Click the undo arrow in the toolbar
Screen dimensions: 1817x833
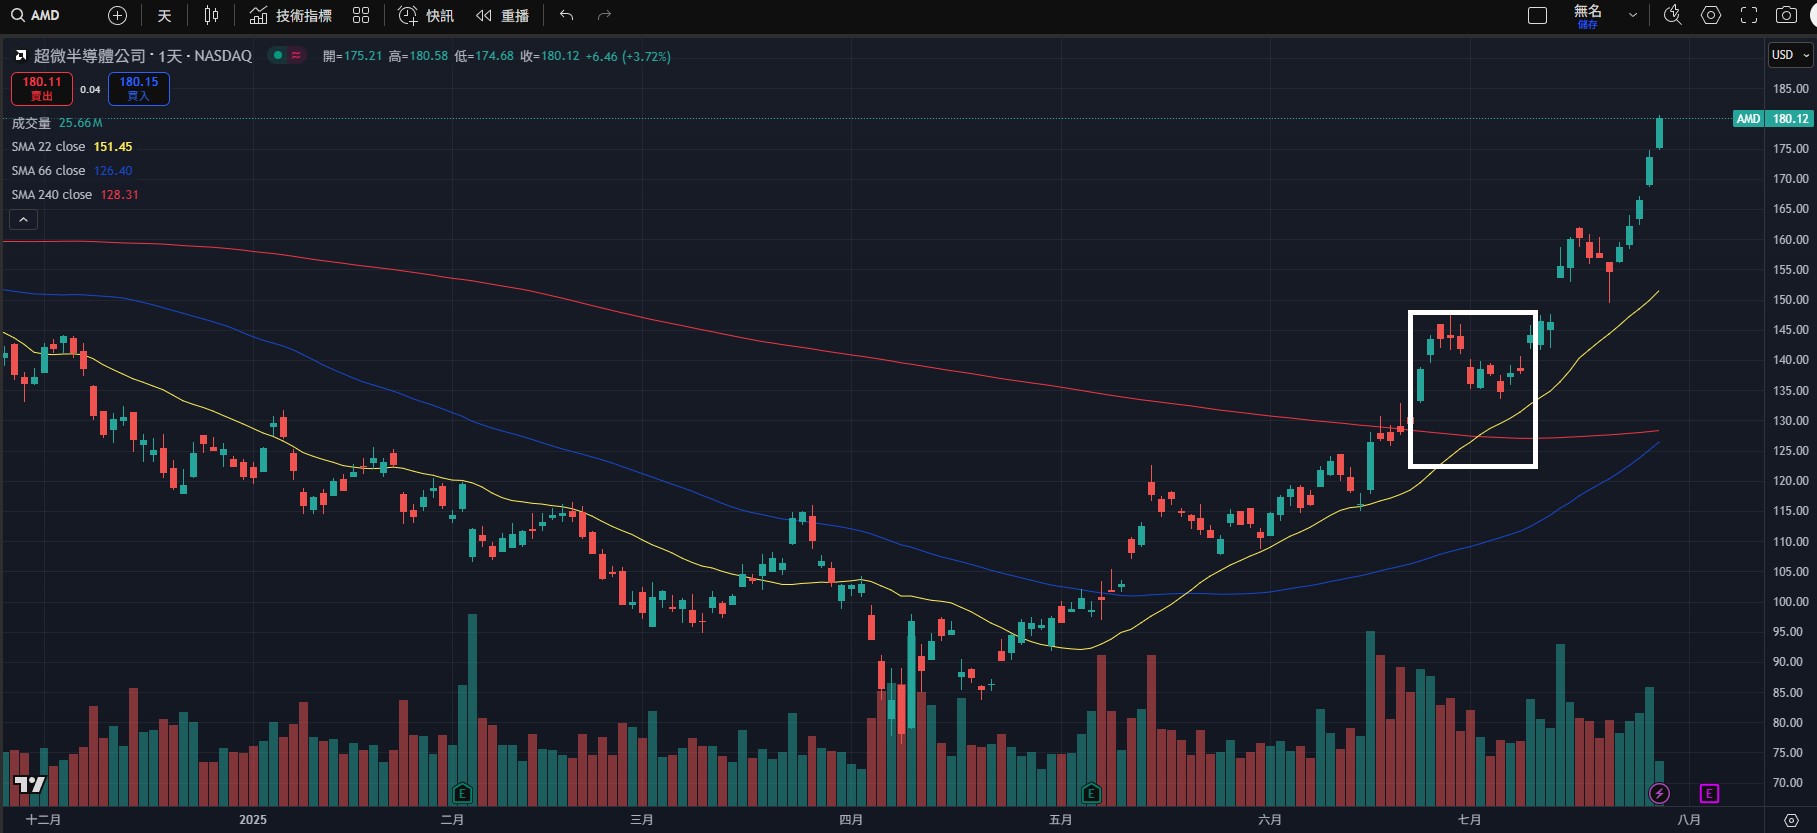coord(567,15)
